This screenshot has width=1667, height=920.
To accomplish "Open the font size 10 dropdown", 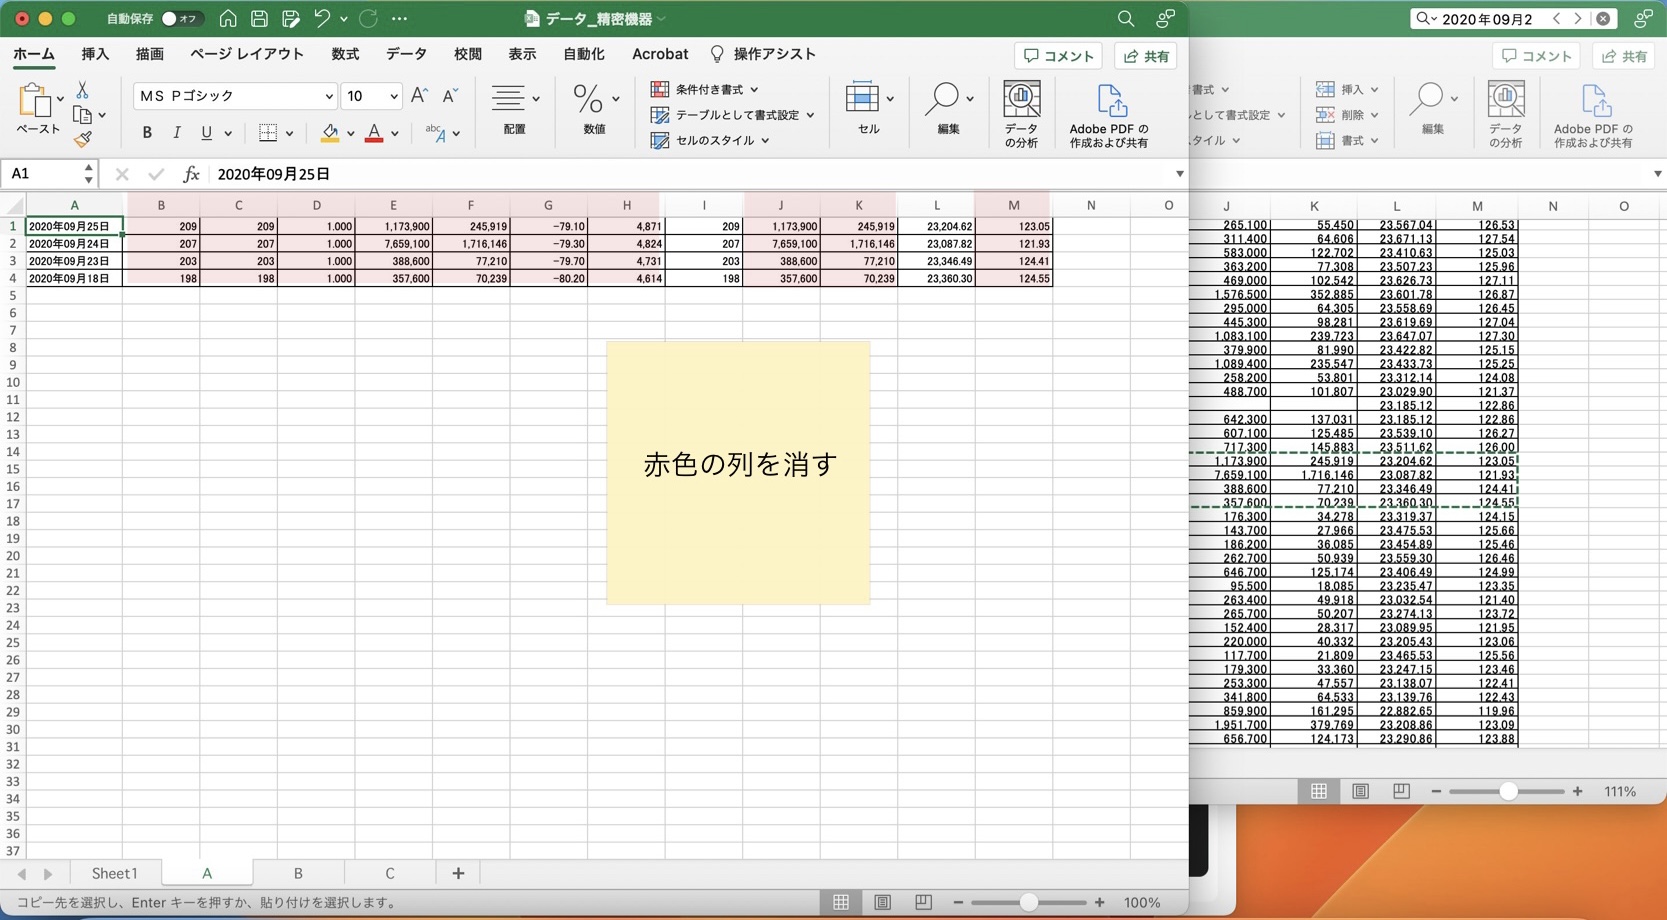I will 394,96.
